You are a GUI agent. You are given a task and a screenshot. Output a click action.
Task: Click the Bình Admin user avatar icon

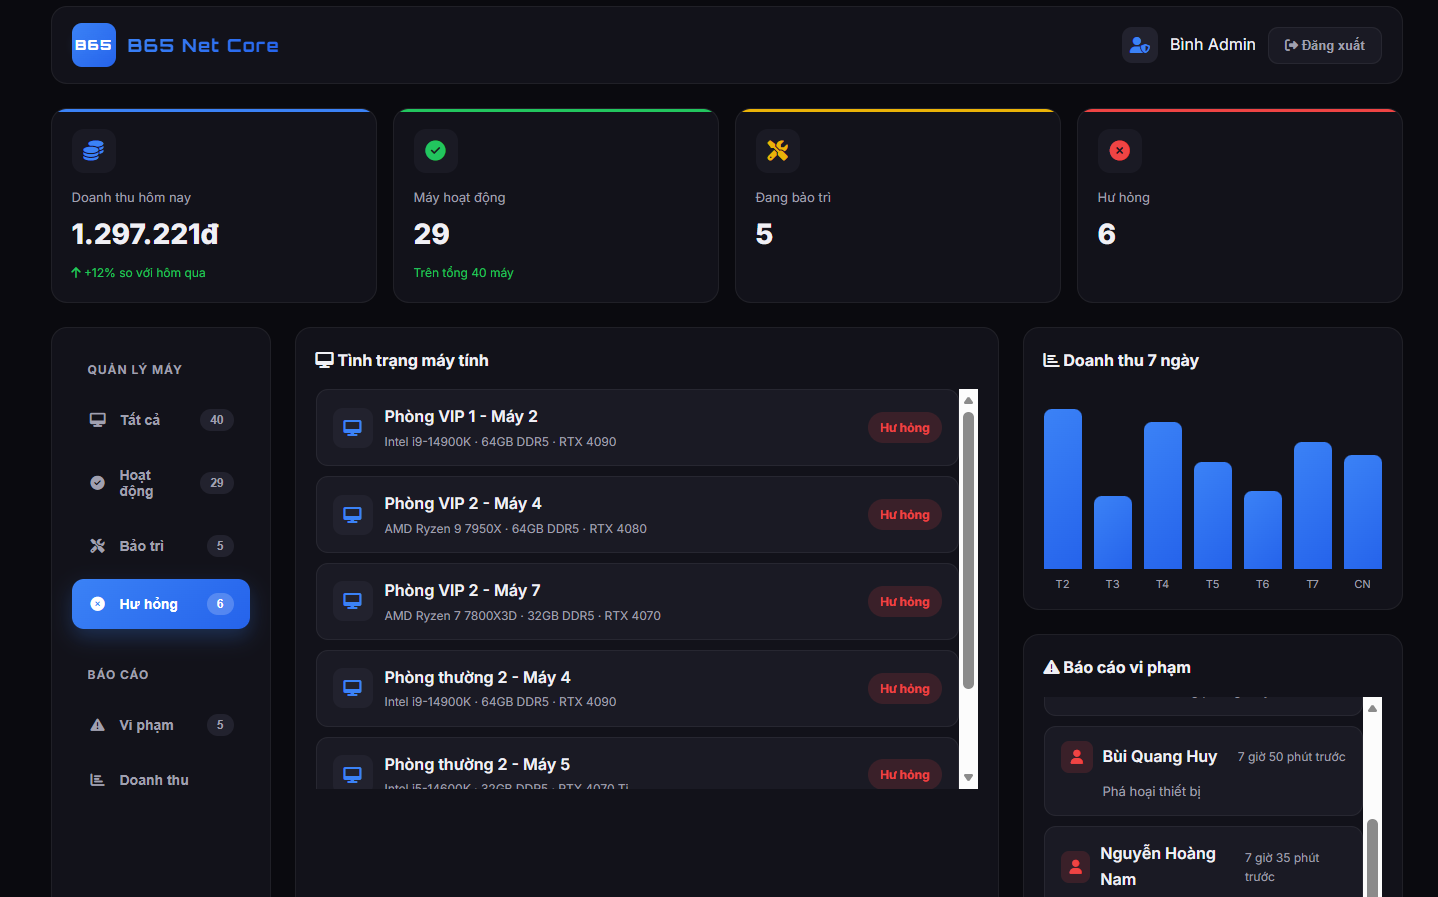[x=1139, y=45]
